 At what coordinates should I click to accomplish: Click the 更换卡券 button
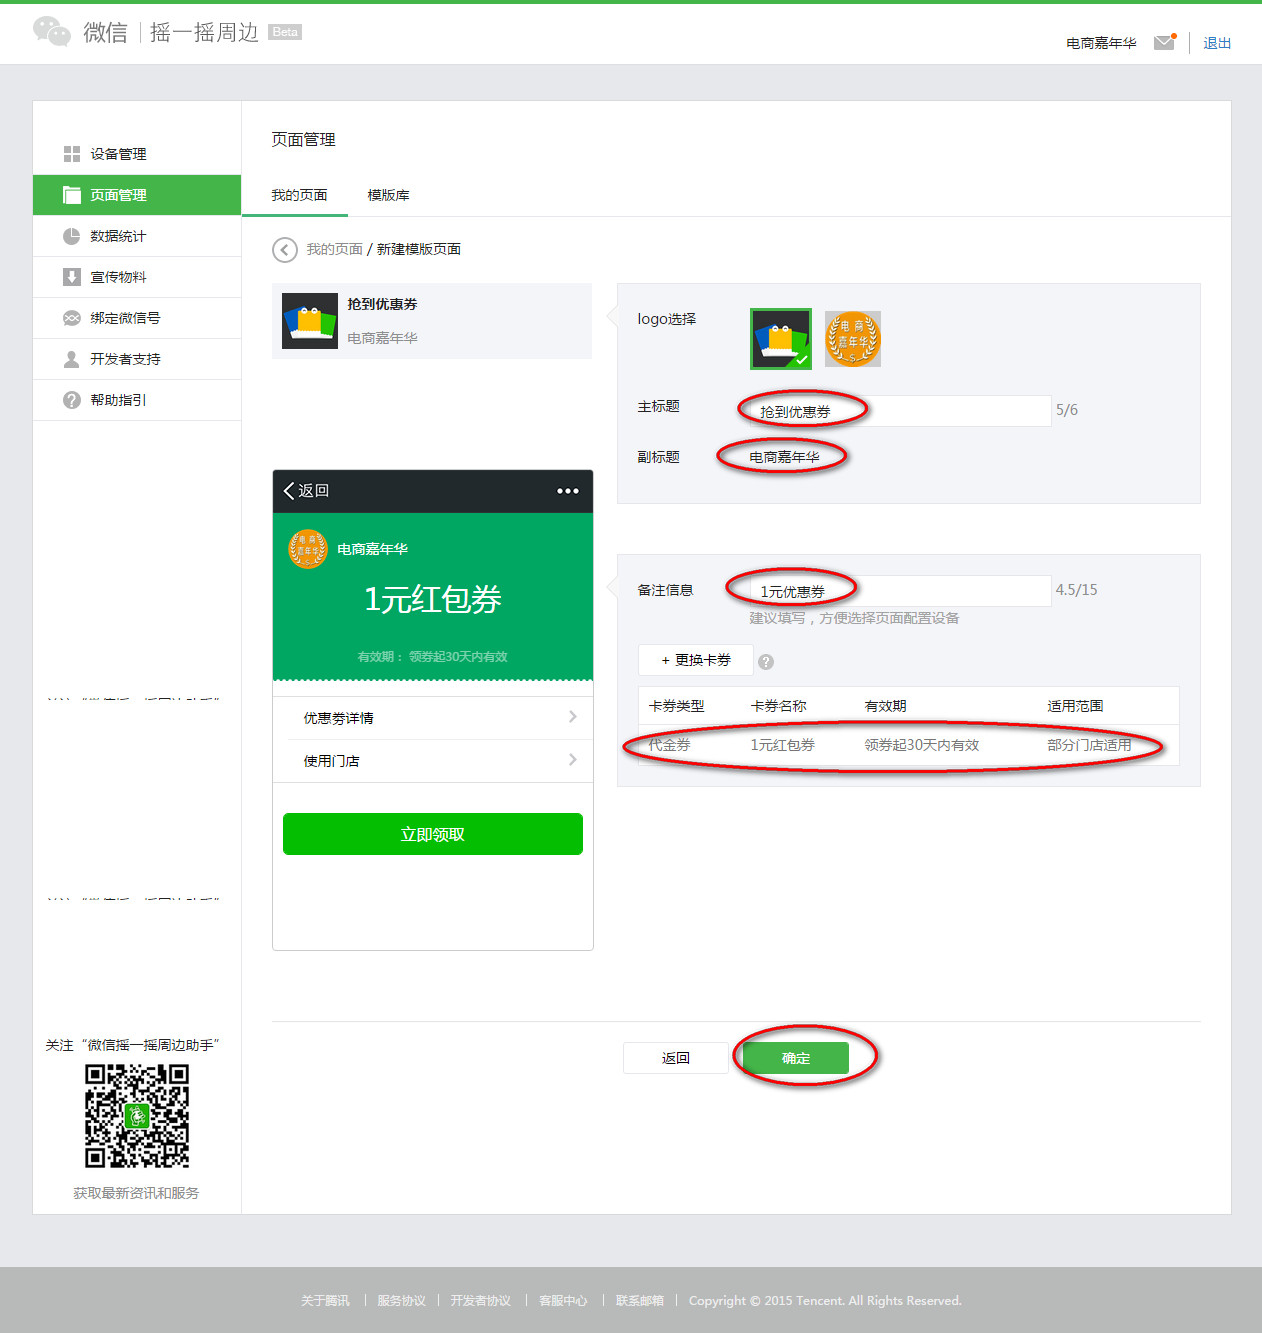click(x=696, y=660)
